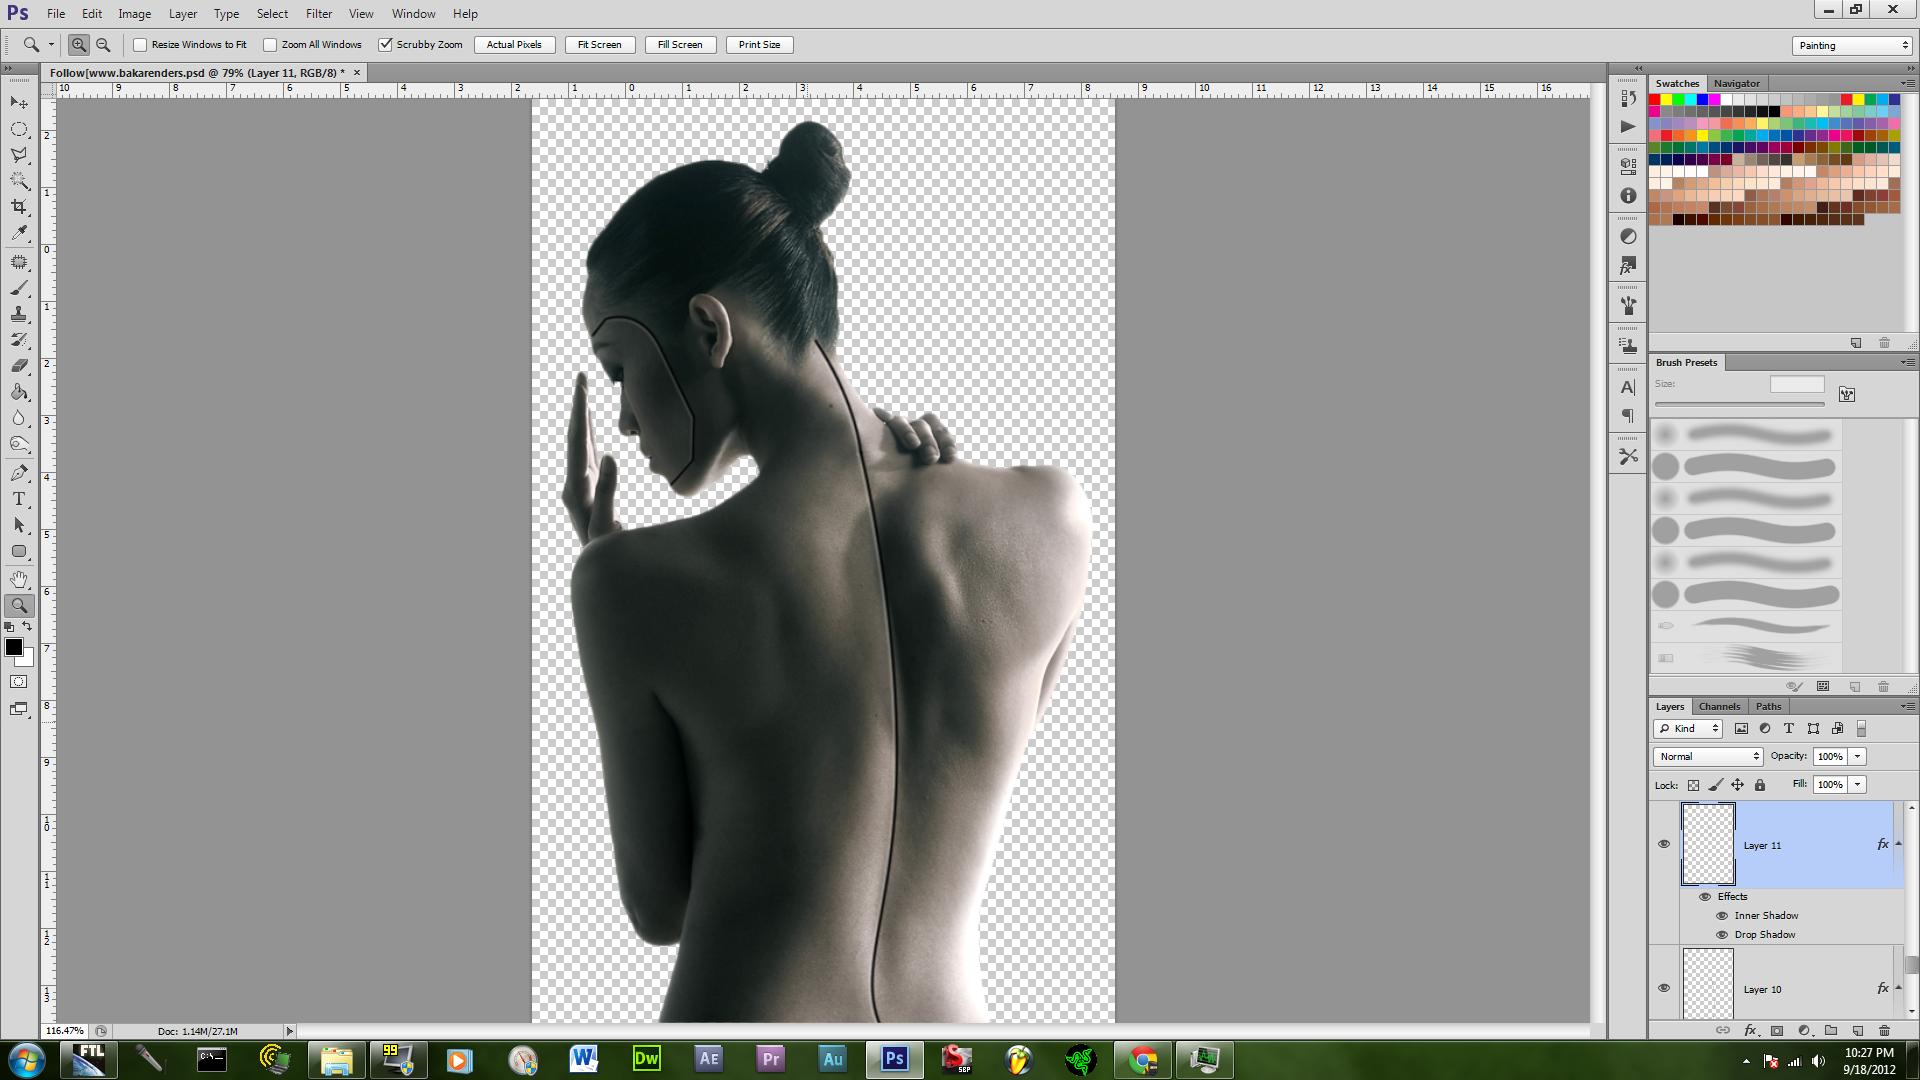Enable Zoom All Windows checkbox
This screenshot has height=1080, width=1920.
[270, 45]
